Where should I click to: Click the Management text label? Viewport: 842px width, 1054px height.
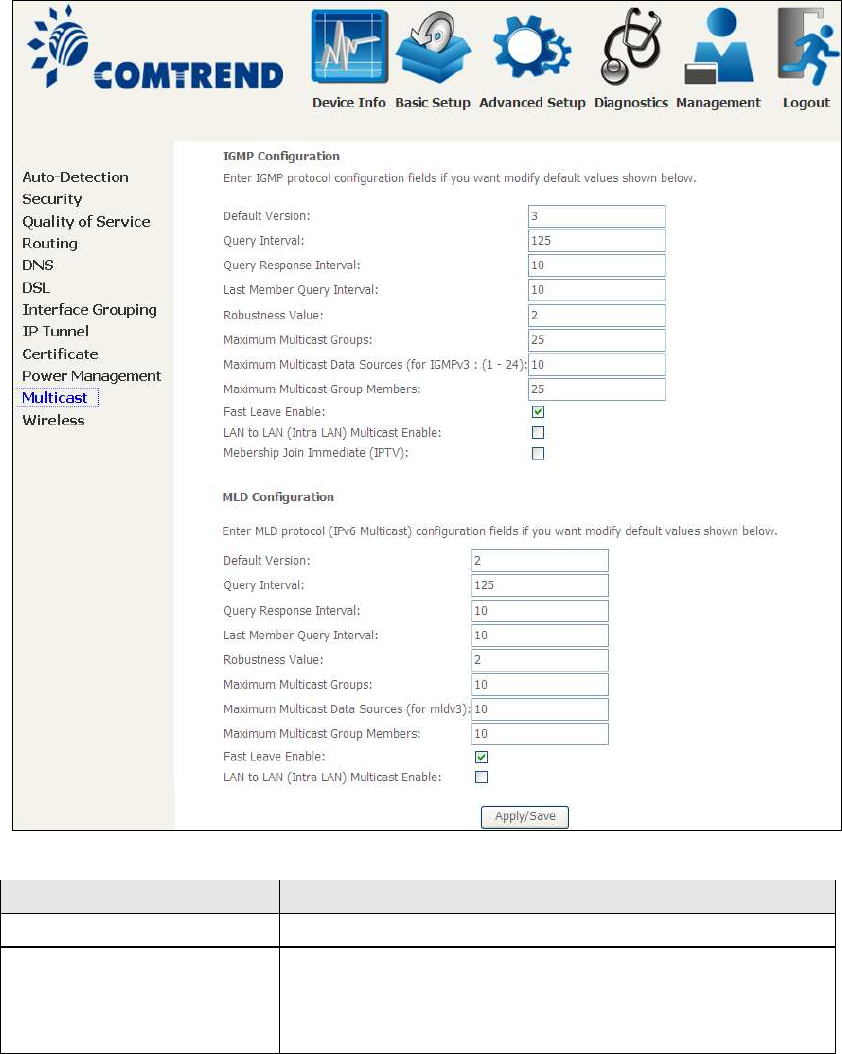[x=718, y=103]
